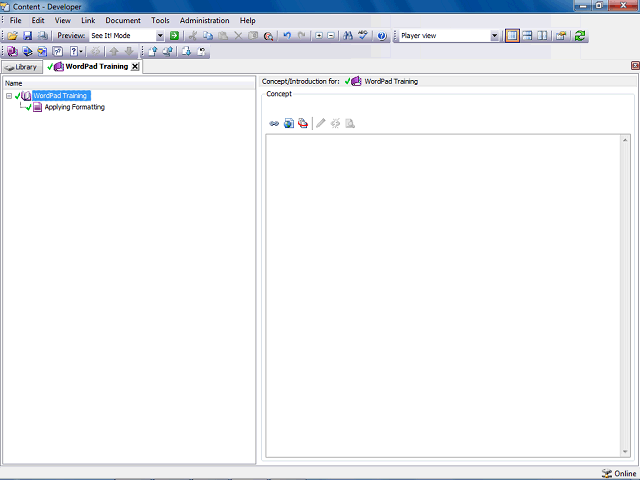
Task: Click the Cut scissors icon
Action: pyautogui.click(x=193, y=36)
